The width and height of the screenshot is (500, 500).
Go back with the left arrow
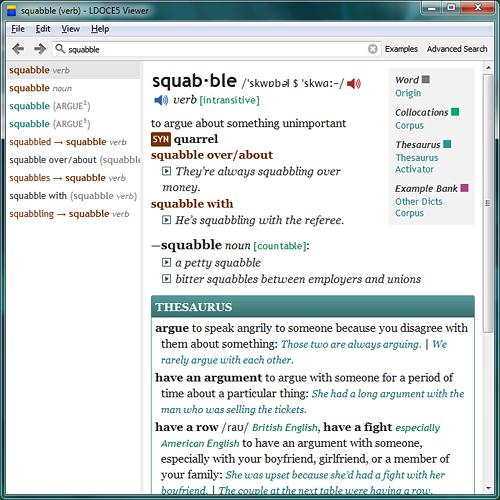coord(18,49)
